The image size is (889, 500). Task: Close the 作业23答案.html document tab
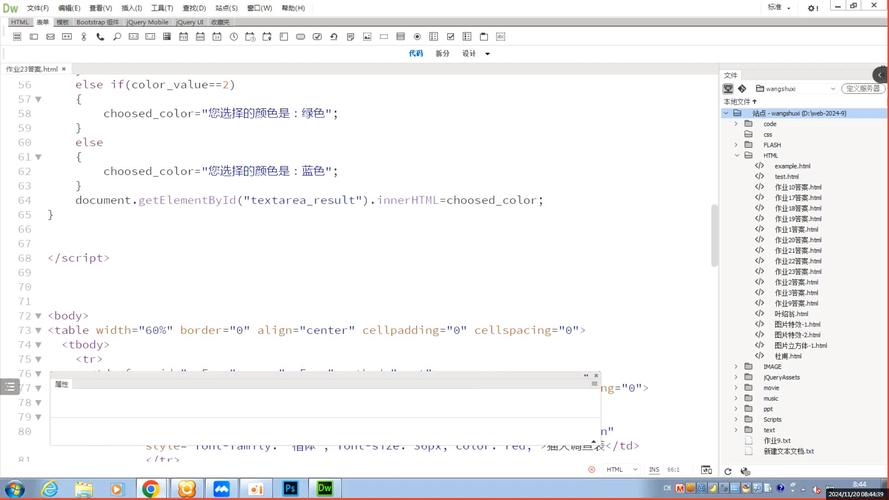pyautogui.click(x=64, y=69)
